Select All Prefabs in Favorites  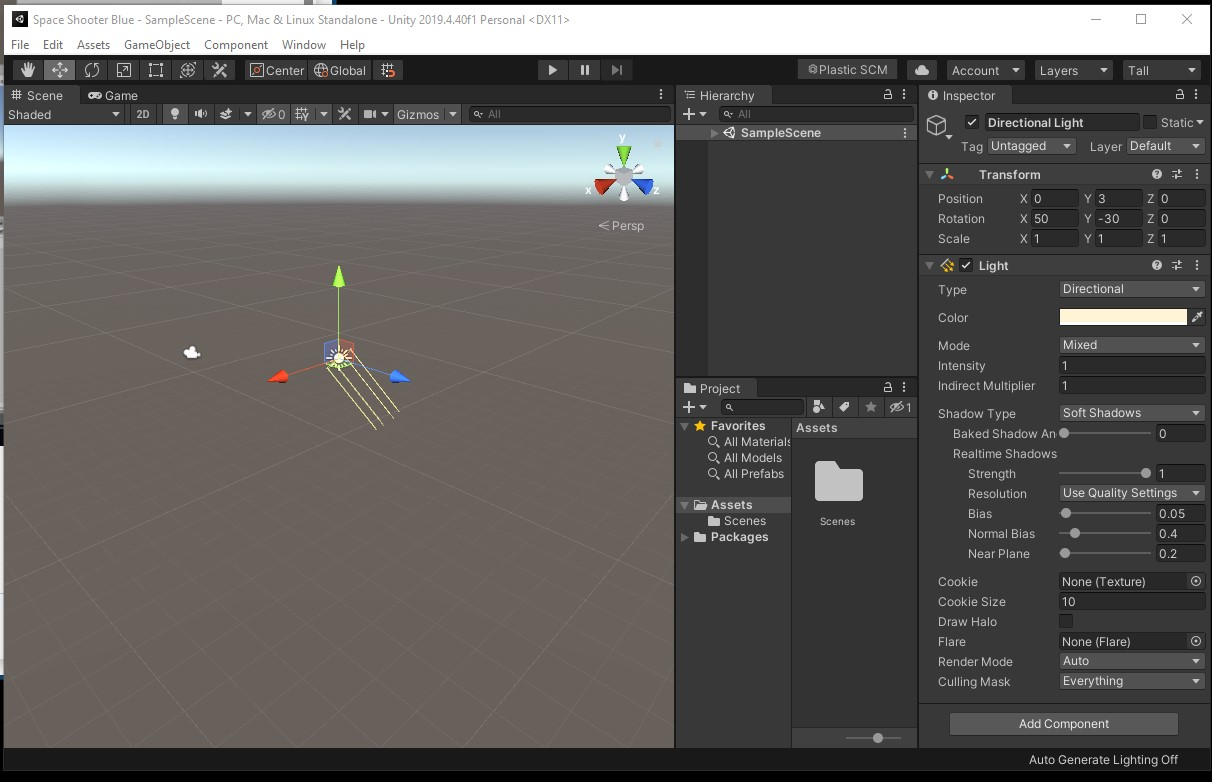pyautogui.click(x=753, y=474)
